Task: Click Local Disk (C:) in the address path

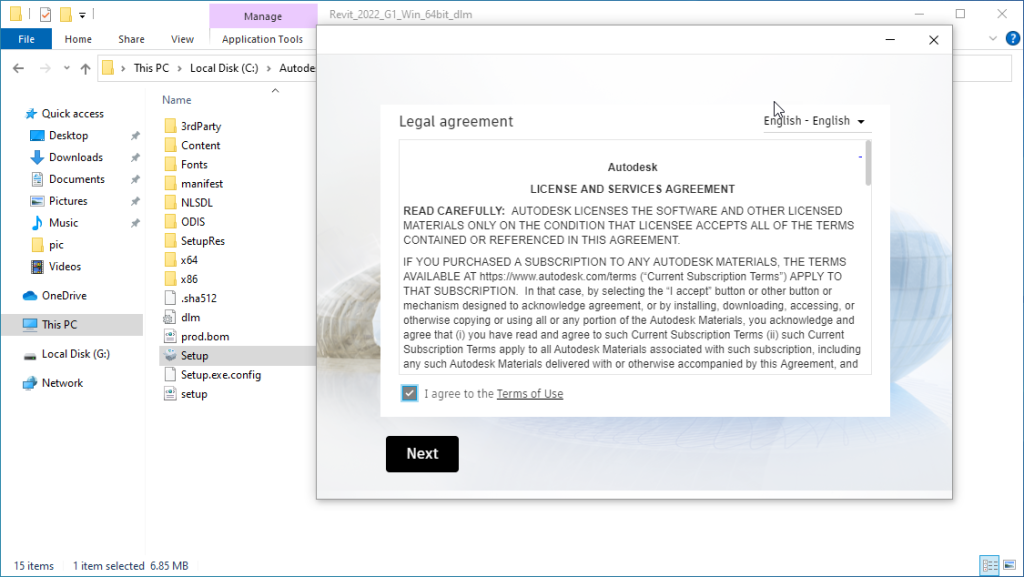Action: [224, 68]
